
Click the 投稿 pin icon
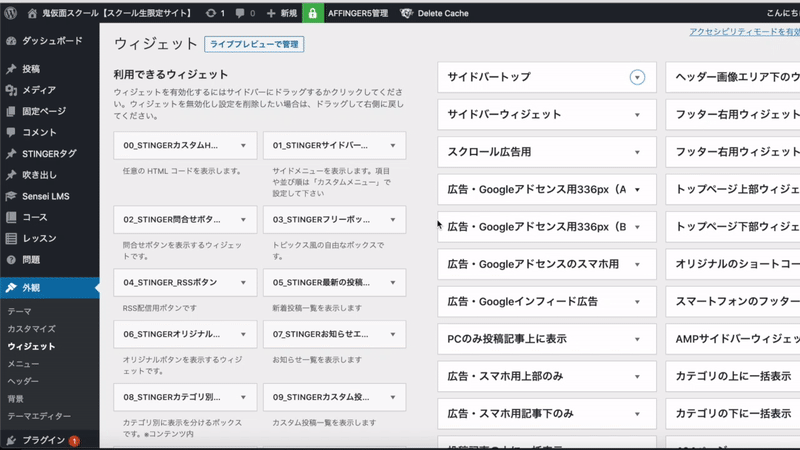click(11, 69)
